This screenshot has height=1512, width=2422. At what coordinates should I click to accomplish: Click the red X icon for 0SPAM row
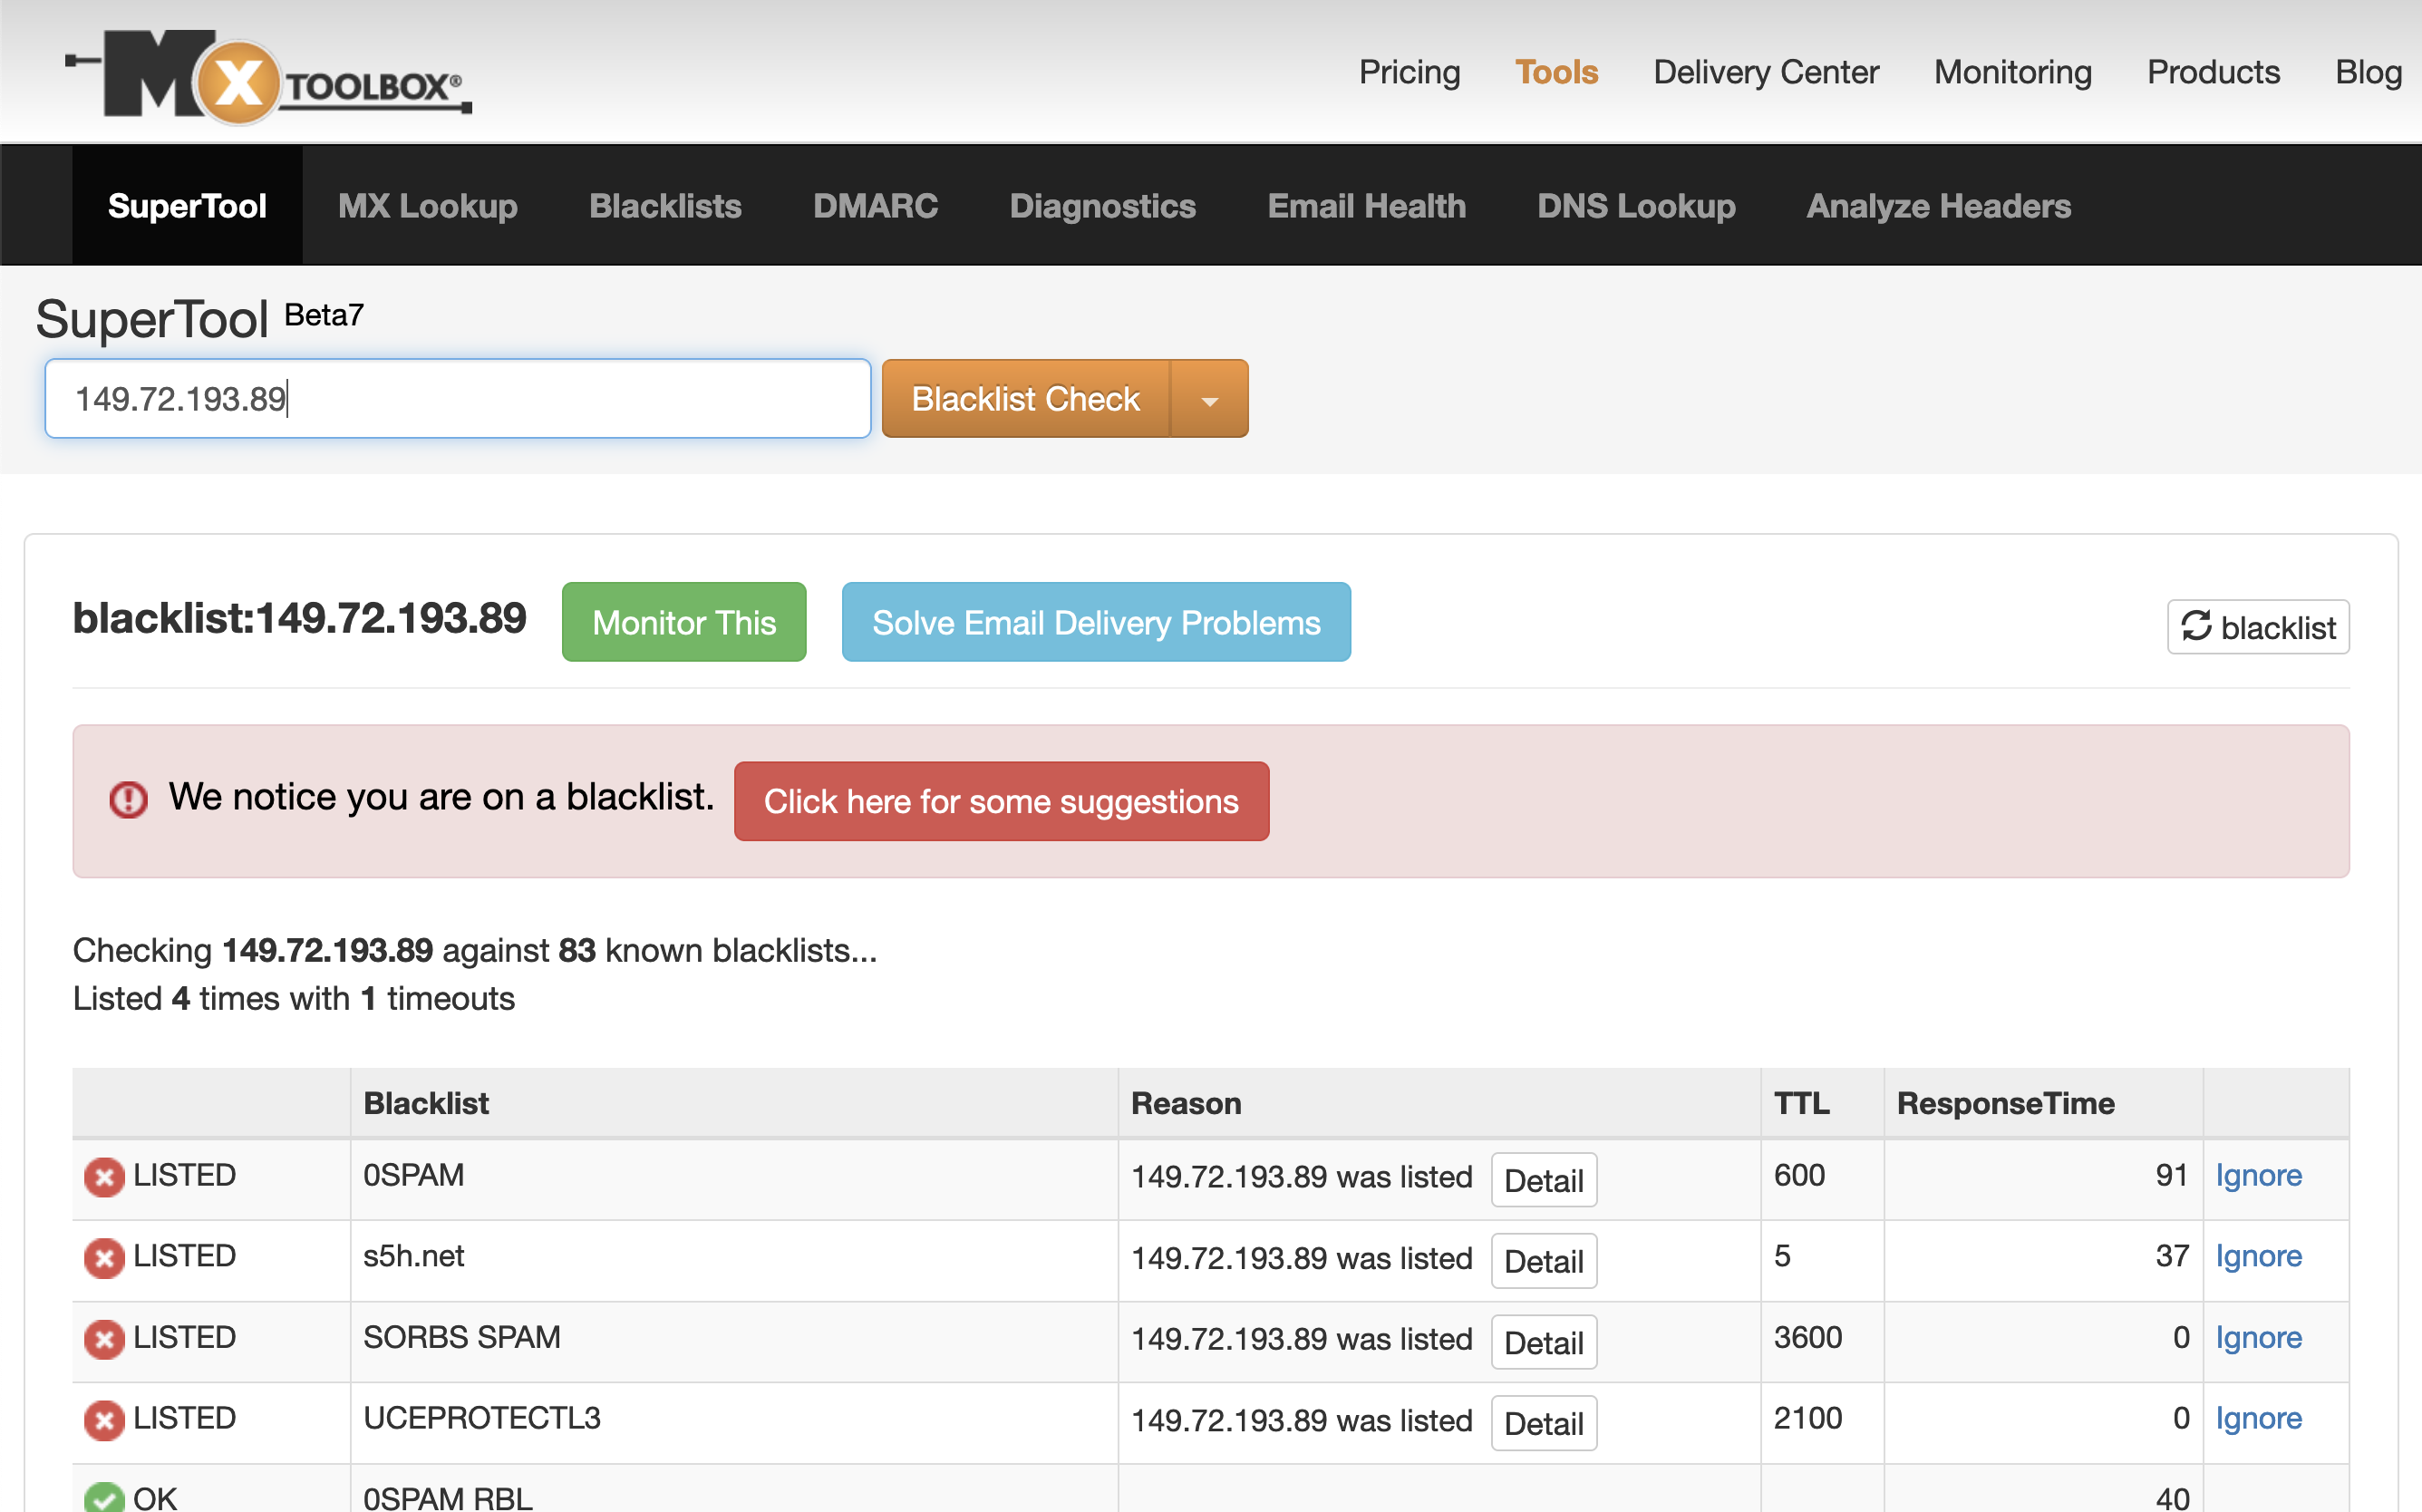pyautogui.click(x=104, y=1177)
